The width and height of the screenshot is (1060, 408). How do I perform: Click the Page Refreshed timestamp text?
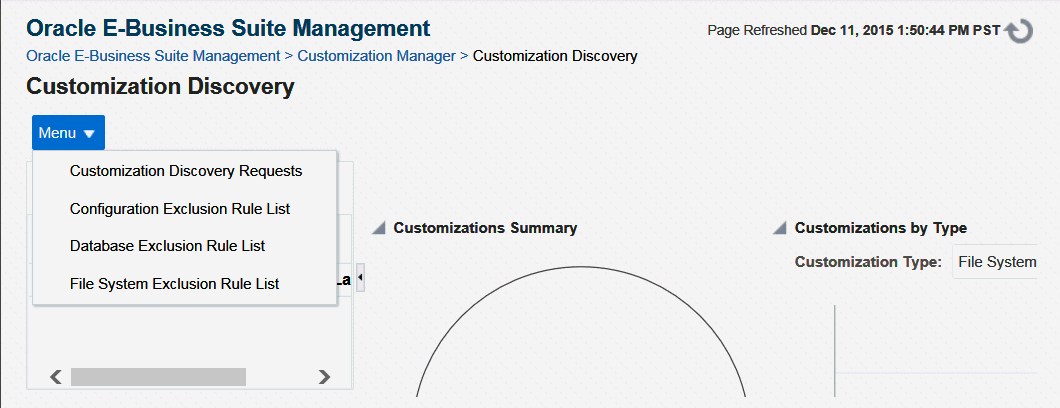pos(855,31)
